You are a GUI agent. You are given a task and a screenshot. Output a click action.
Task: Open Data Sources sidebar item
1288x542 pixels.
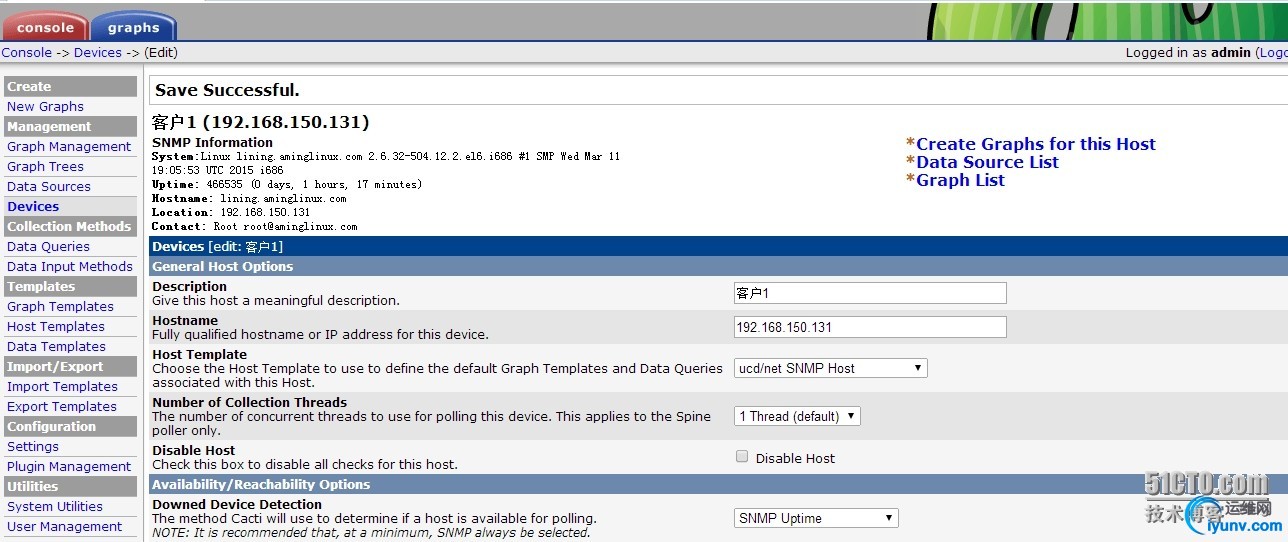pyautogui.click(x=49, y=187)
